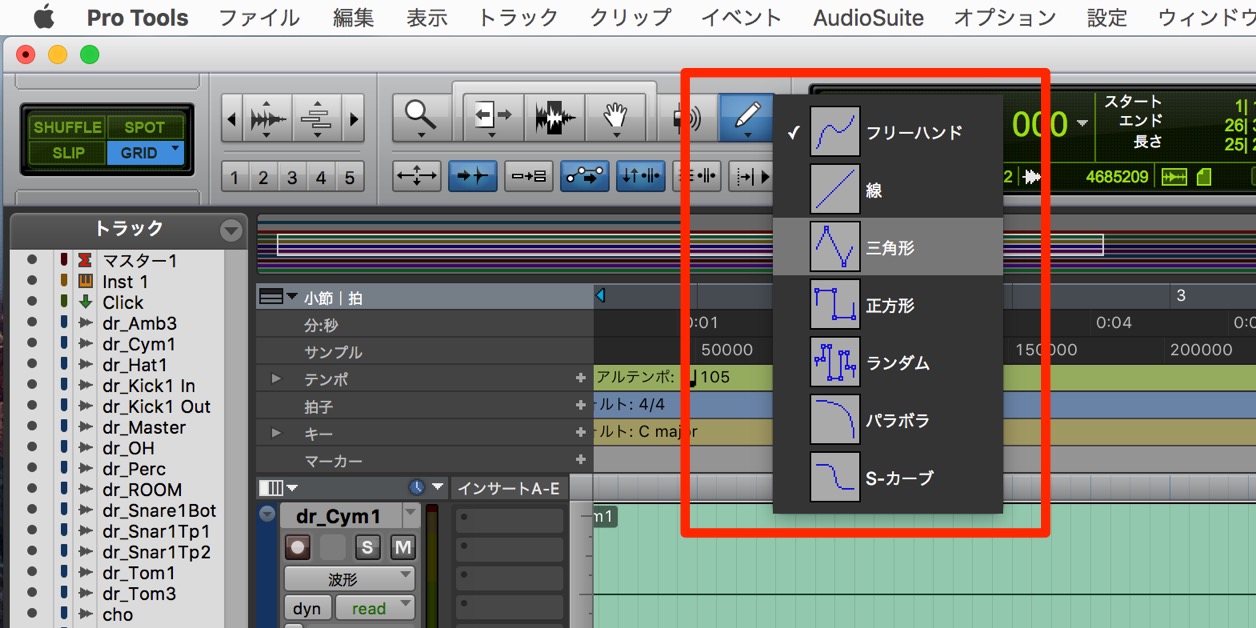Add a tempo change with plus button
1256x628 pixels.
580,379
